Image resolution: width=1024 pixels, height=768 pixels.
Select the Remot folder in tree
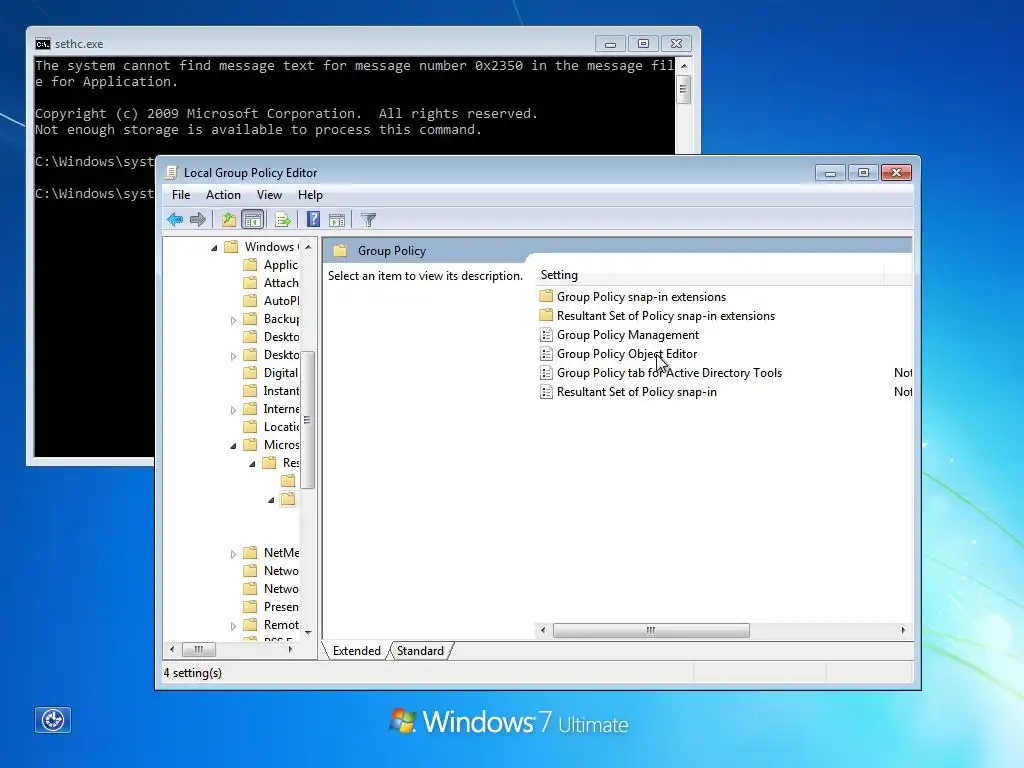coord(281,624)
